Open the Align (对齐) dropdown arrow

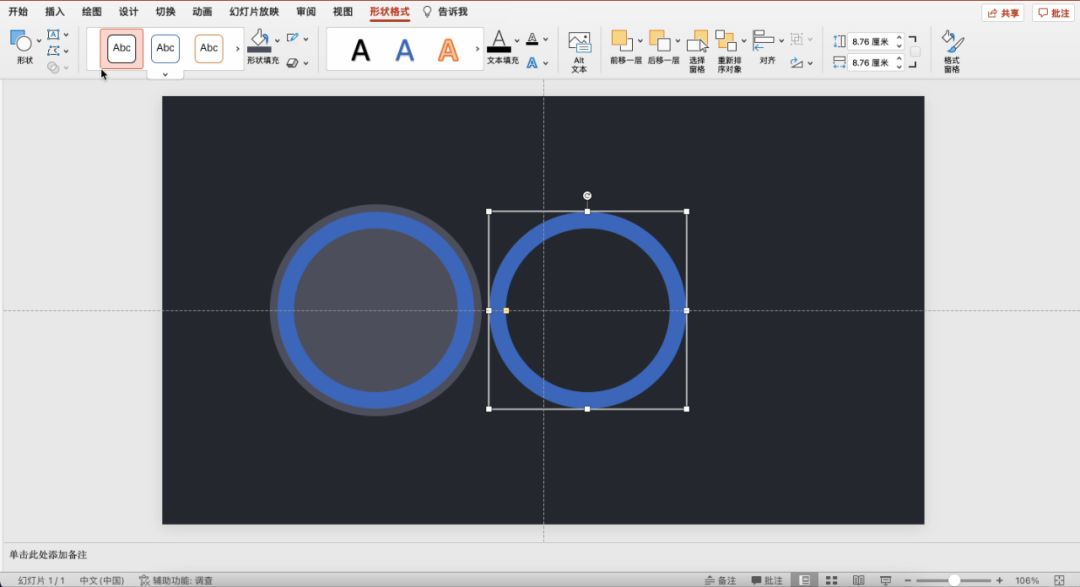point(784,41)
